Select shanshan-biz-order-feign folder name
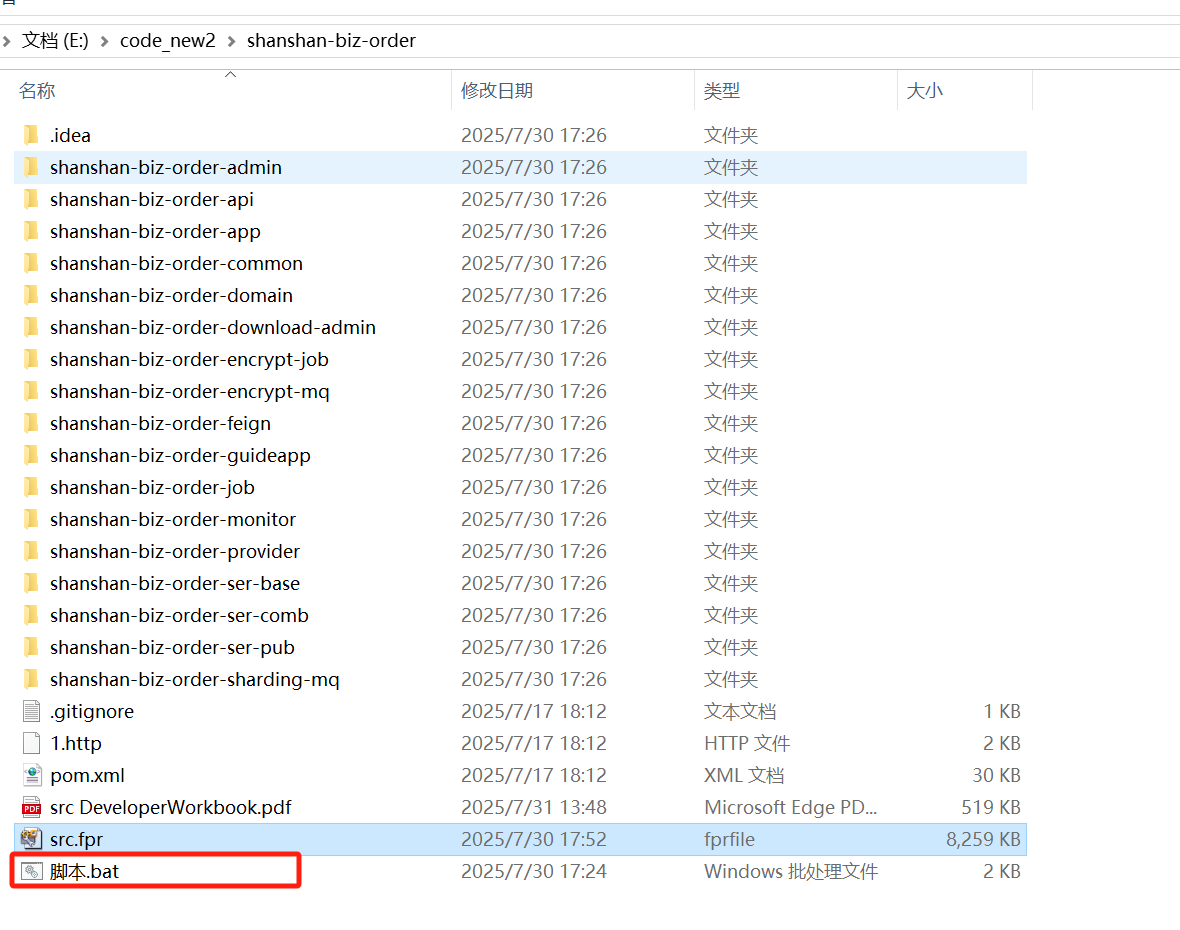 tap(160, 423)
